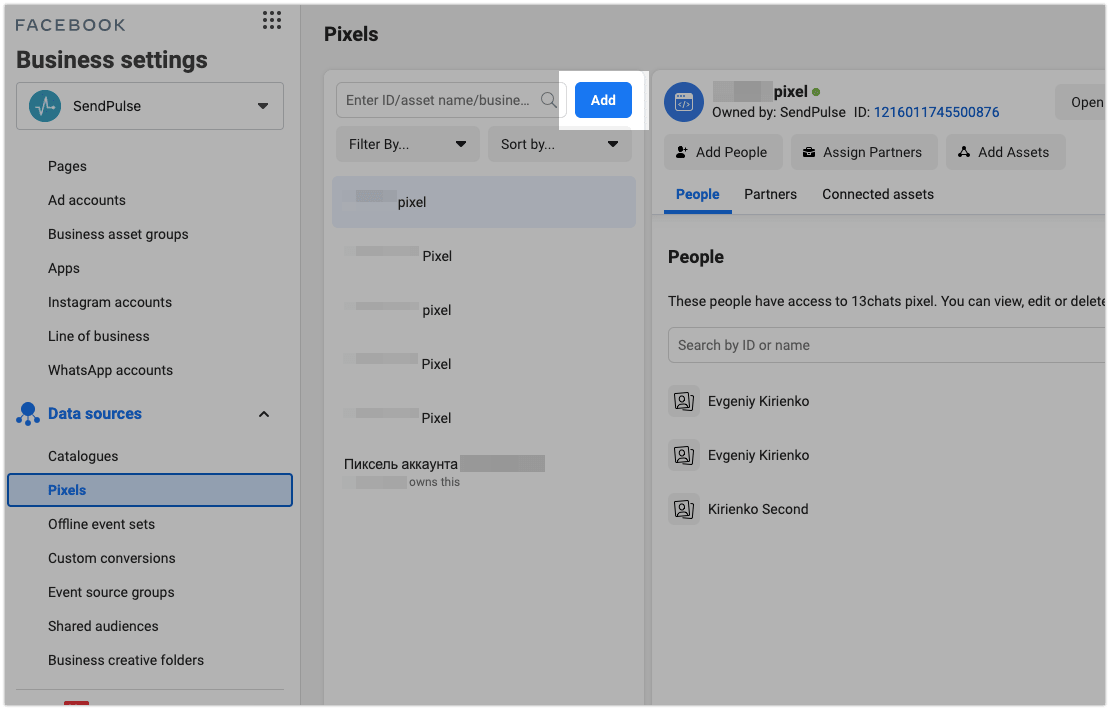
Task: Open the Sort by dropdown
Action: click(x=559, y=144)
